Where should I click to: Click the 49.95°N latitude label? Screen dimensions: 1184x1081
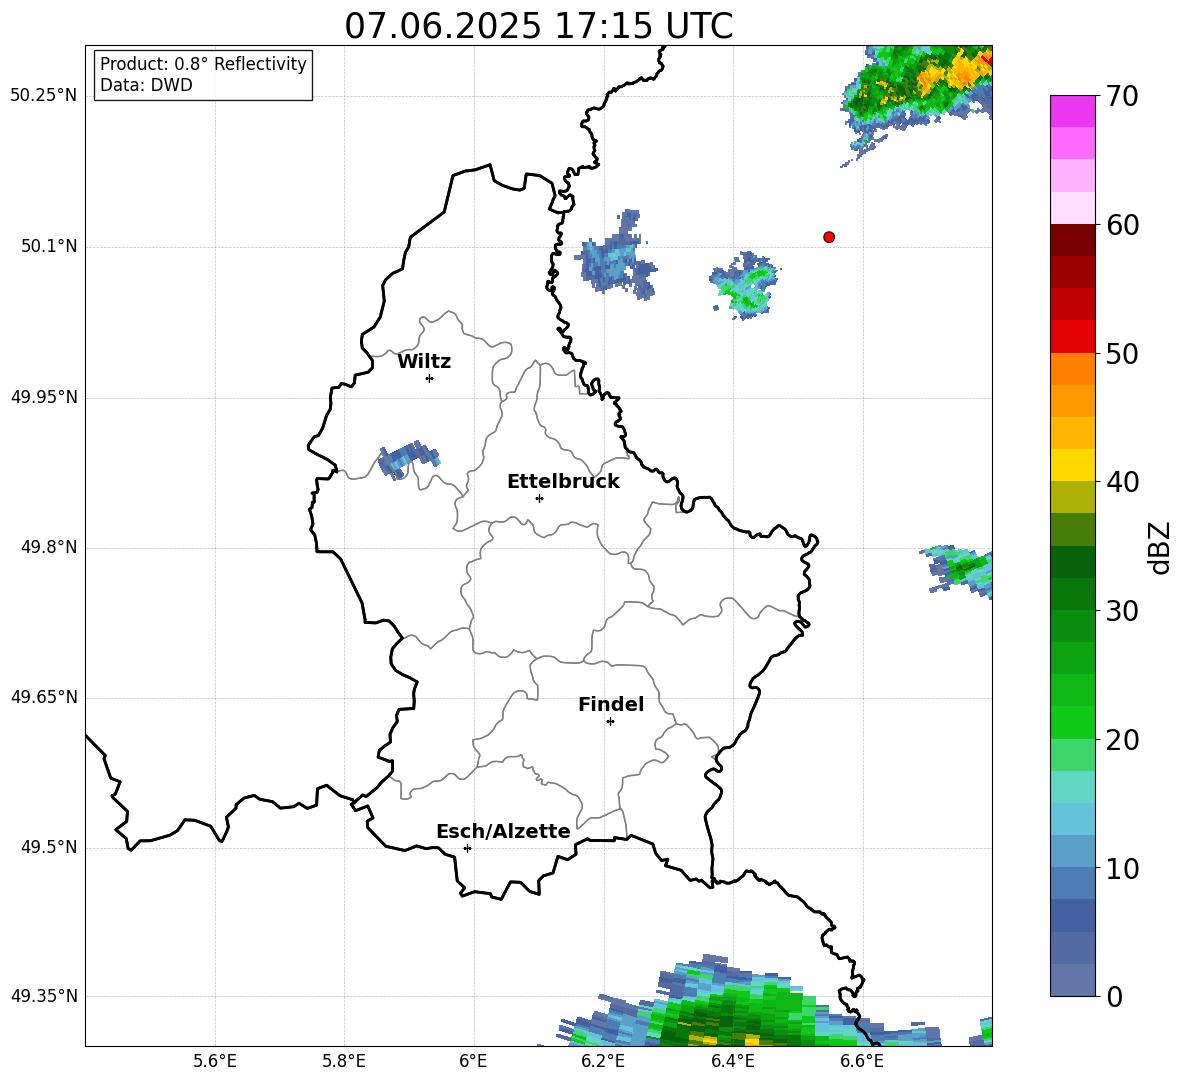click(43, 397)
